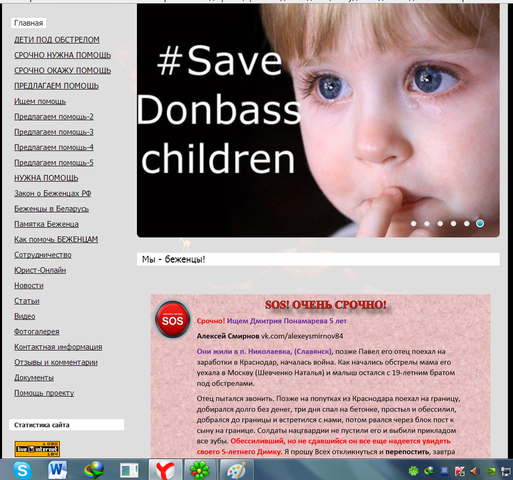513x480 pixels.
Task: Open Закон о Беженцах РФ link
Action: [53, 193]
